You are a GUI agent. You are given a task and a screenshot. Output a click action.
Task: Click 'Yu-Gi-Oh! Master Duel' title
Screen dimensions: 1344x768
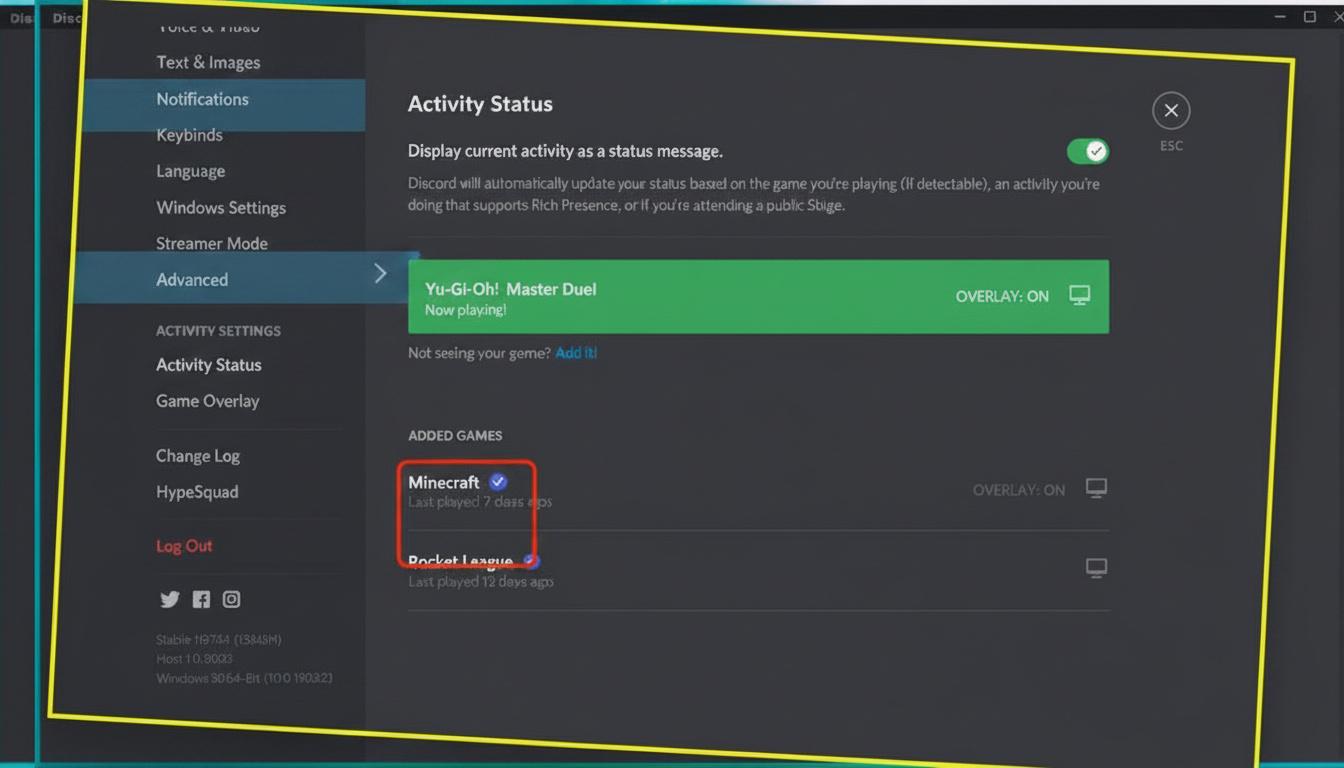click(x=510, y=289)
